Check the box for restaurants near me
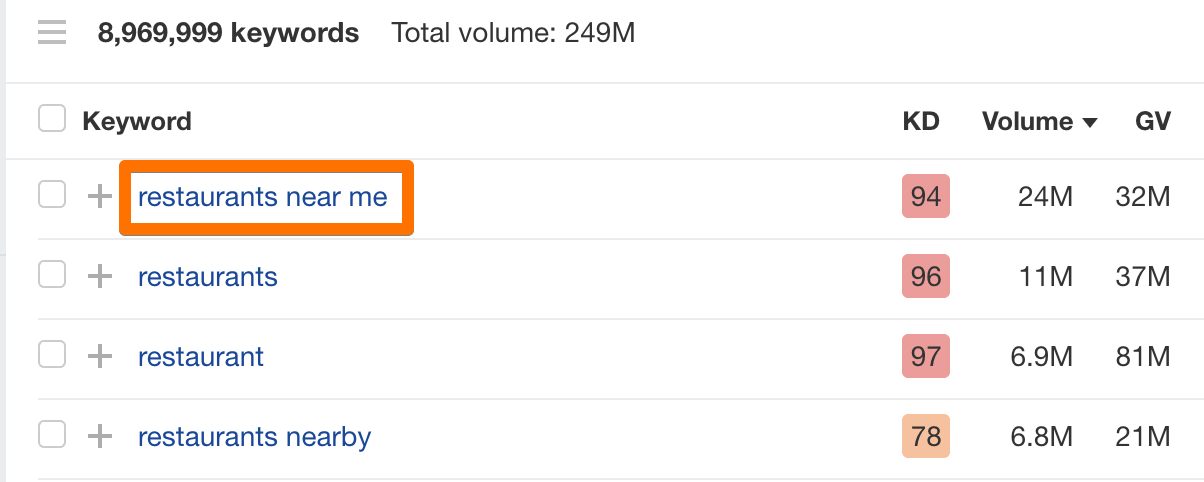The height and width of the screenshot is (482, 1204). pos(52,195)
